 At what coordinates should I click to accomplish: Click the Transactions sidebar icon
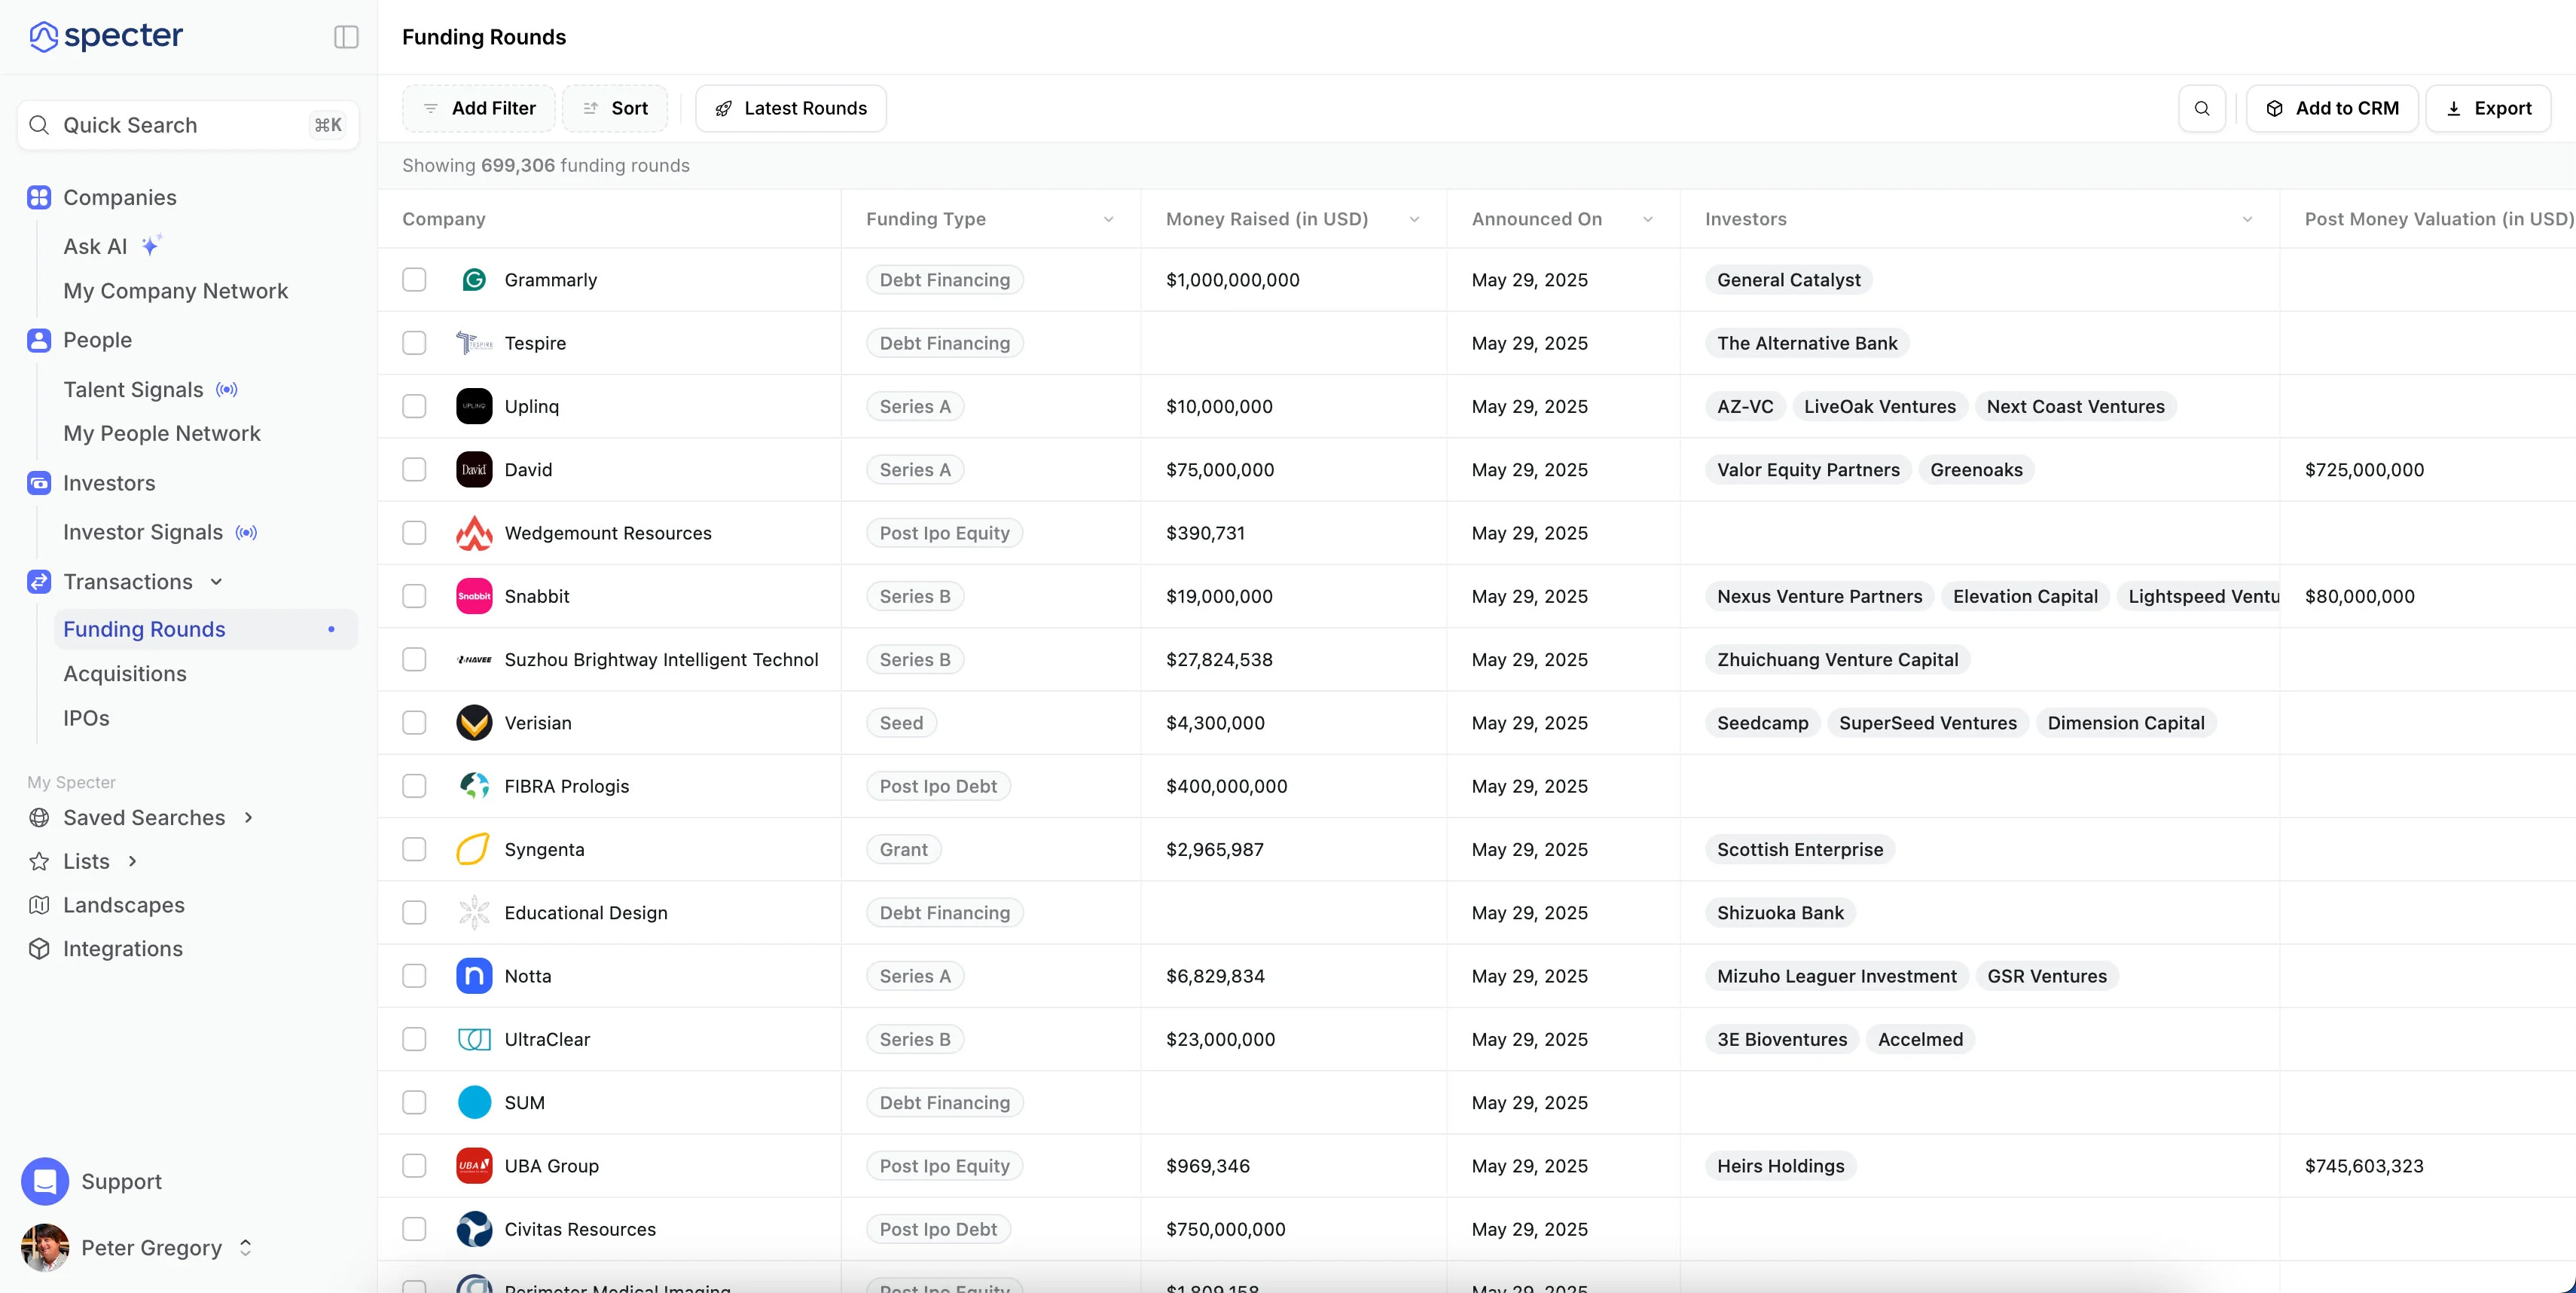[39, 582]
